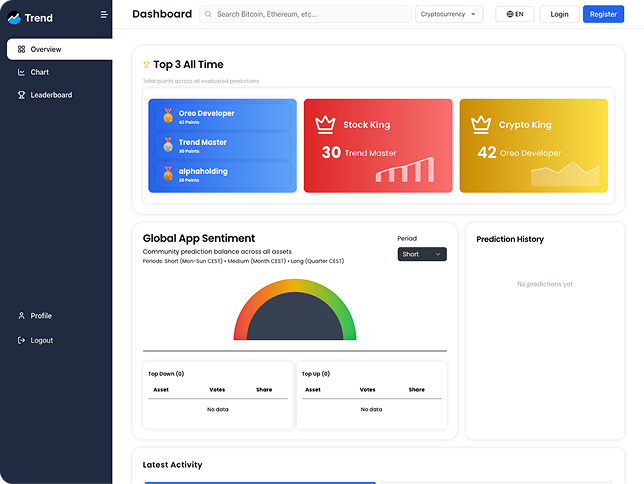Click Logout in the sidebar
This screenshot has width=644, height=484.
click(41, 340)
